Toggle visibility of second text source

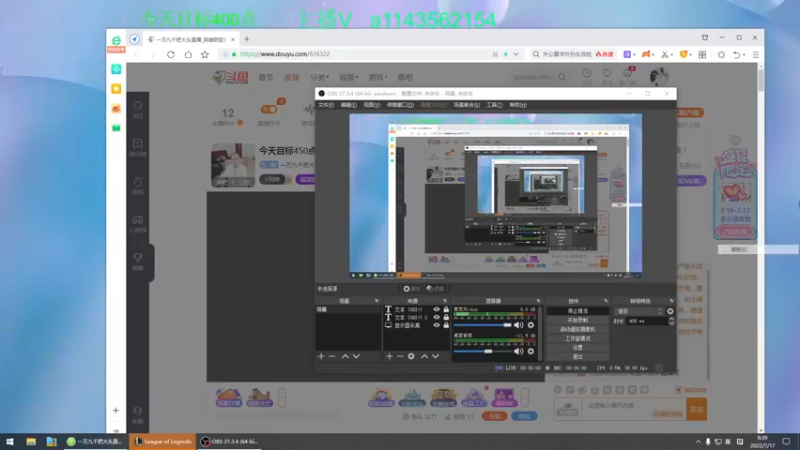click(436, 317)
